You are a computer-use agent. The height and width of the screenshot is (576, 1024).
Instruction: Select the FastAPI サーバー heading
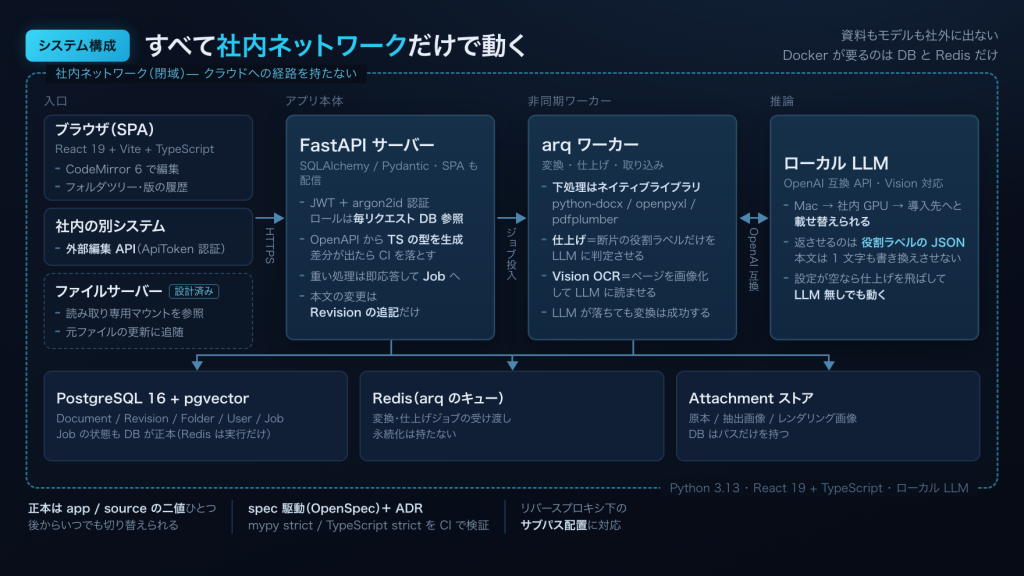(x=367, y=145)
